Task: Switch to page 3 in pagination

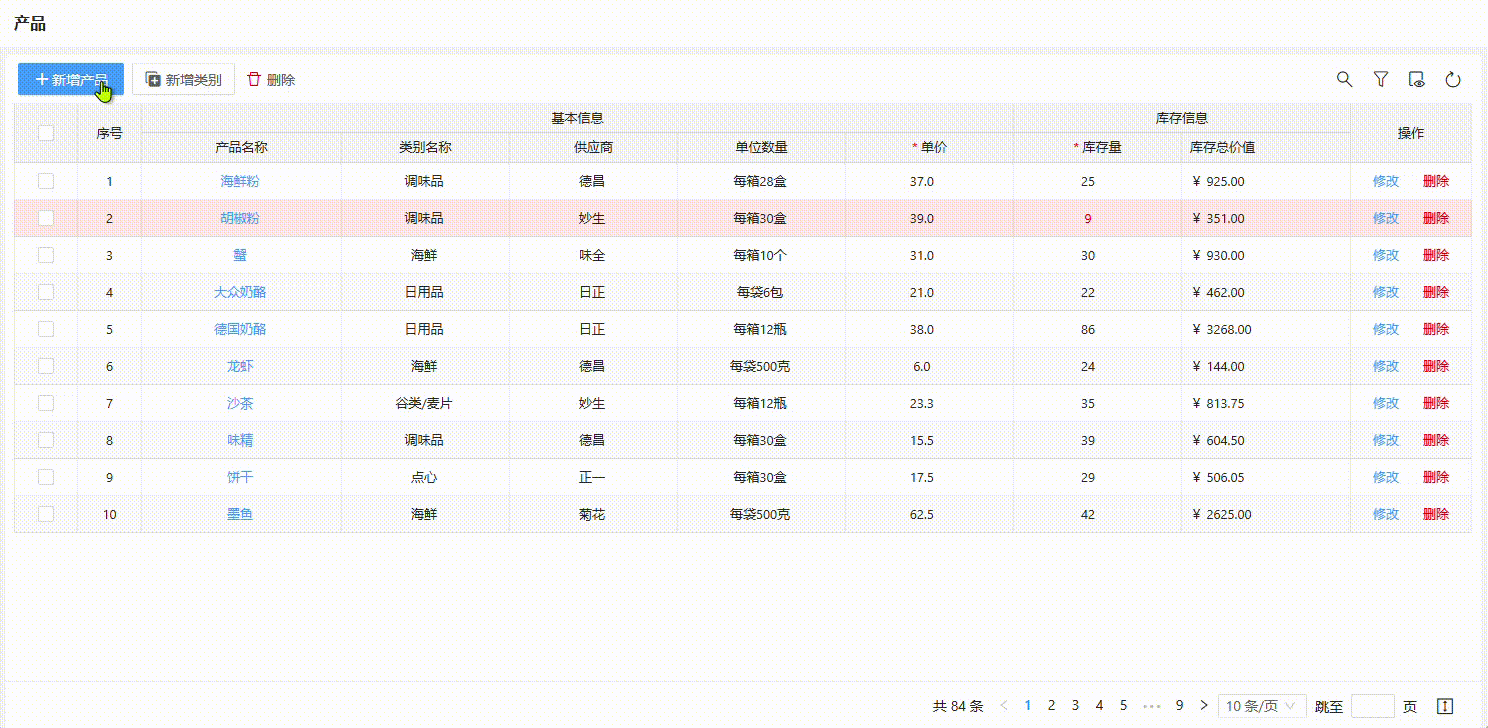Action: coord(1076,706)
